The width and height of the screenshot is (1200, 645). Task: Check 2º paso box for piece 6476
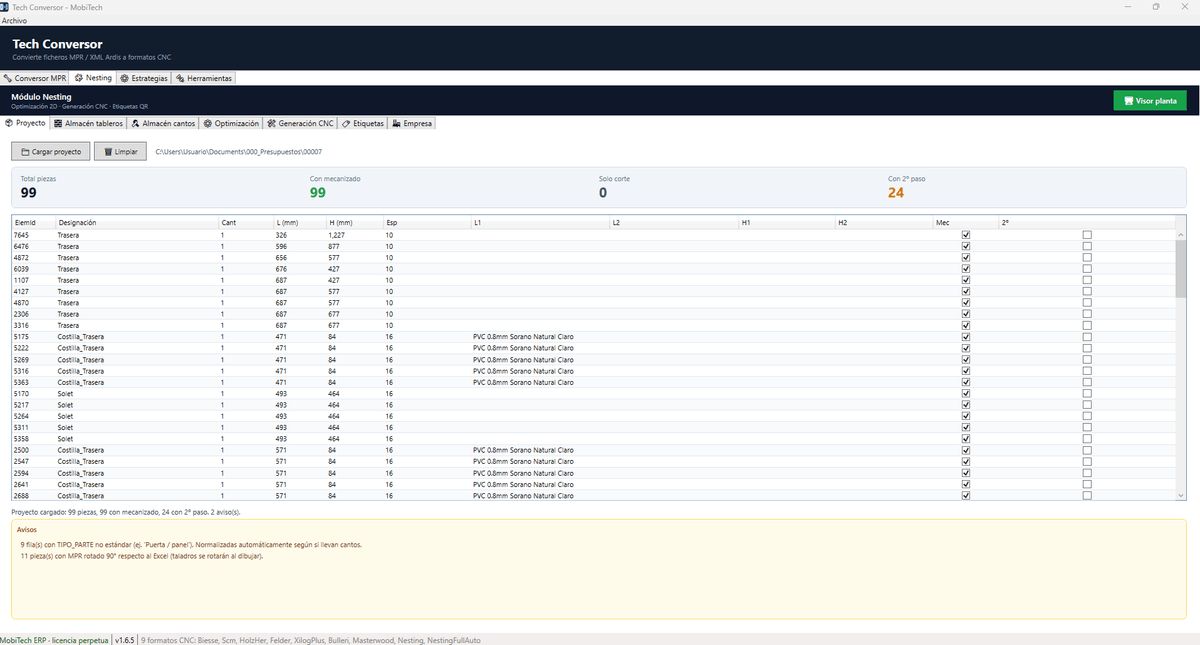point(1087,246)
